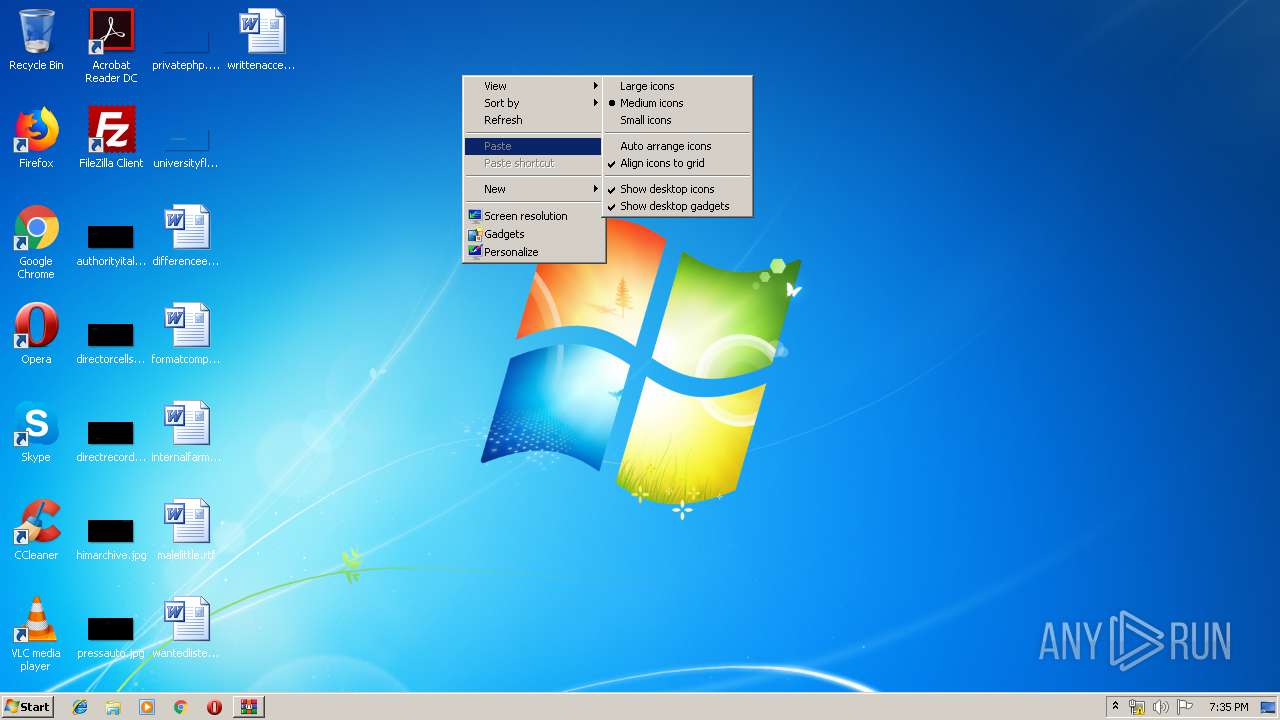This screenshot has height=720, width=1280.
Task: Open the Action Center flag icon
Action: tap(1185, 707)
